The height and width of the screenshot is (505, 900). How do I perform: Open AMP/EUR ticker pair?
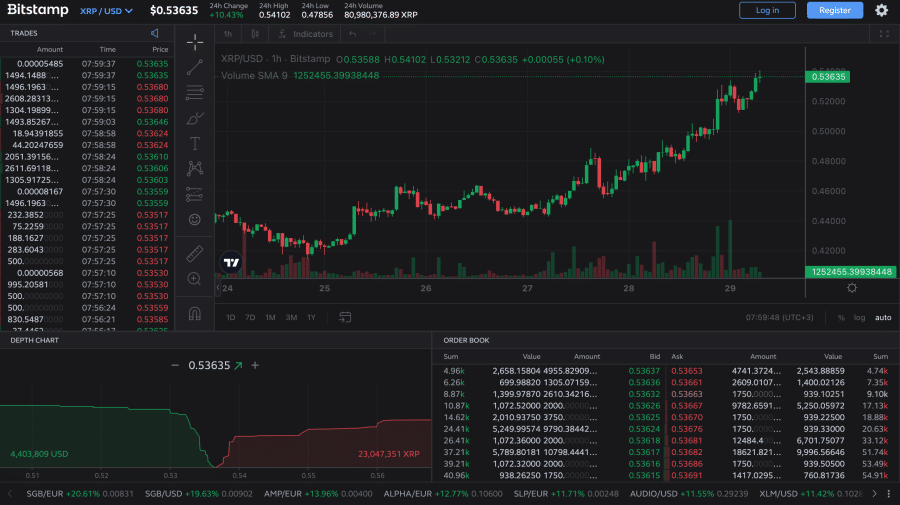click(318, 494)
